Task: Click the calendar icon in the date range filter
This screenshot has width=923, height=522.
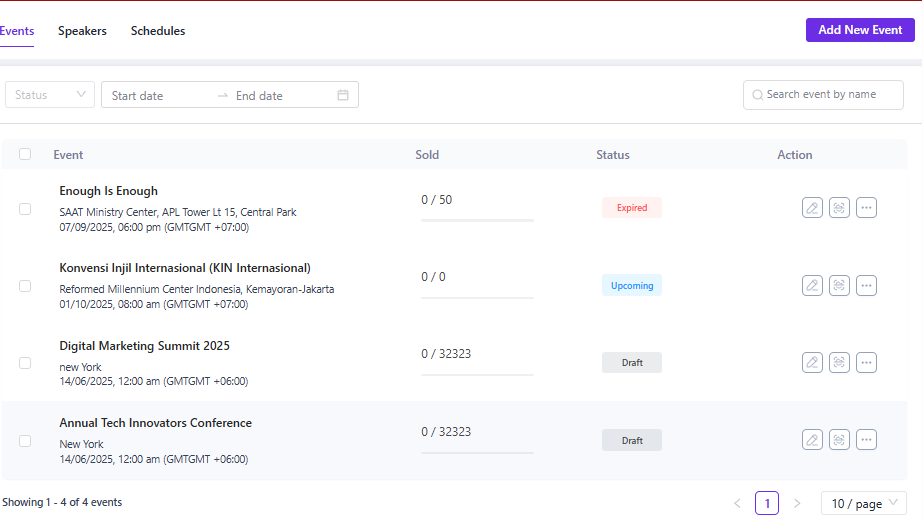Action: (343, 95)
